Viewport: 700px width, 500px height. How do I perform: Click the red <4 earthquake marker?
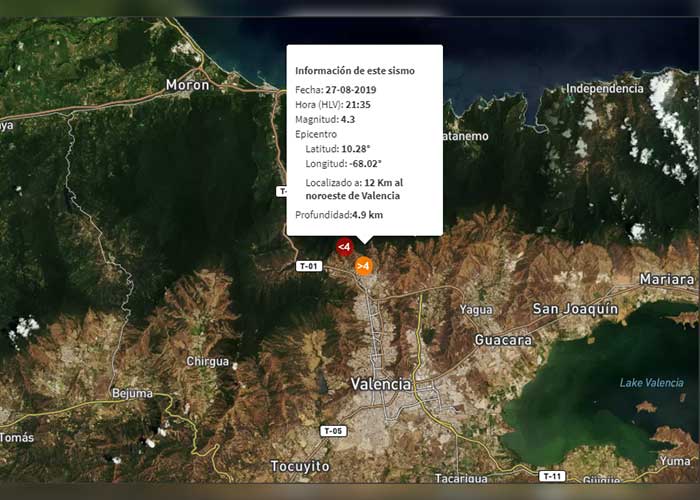tap(343, 246)
